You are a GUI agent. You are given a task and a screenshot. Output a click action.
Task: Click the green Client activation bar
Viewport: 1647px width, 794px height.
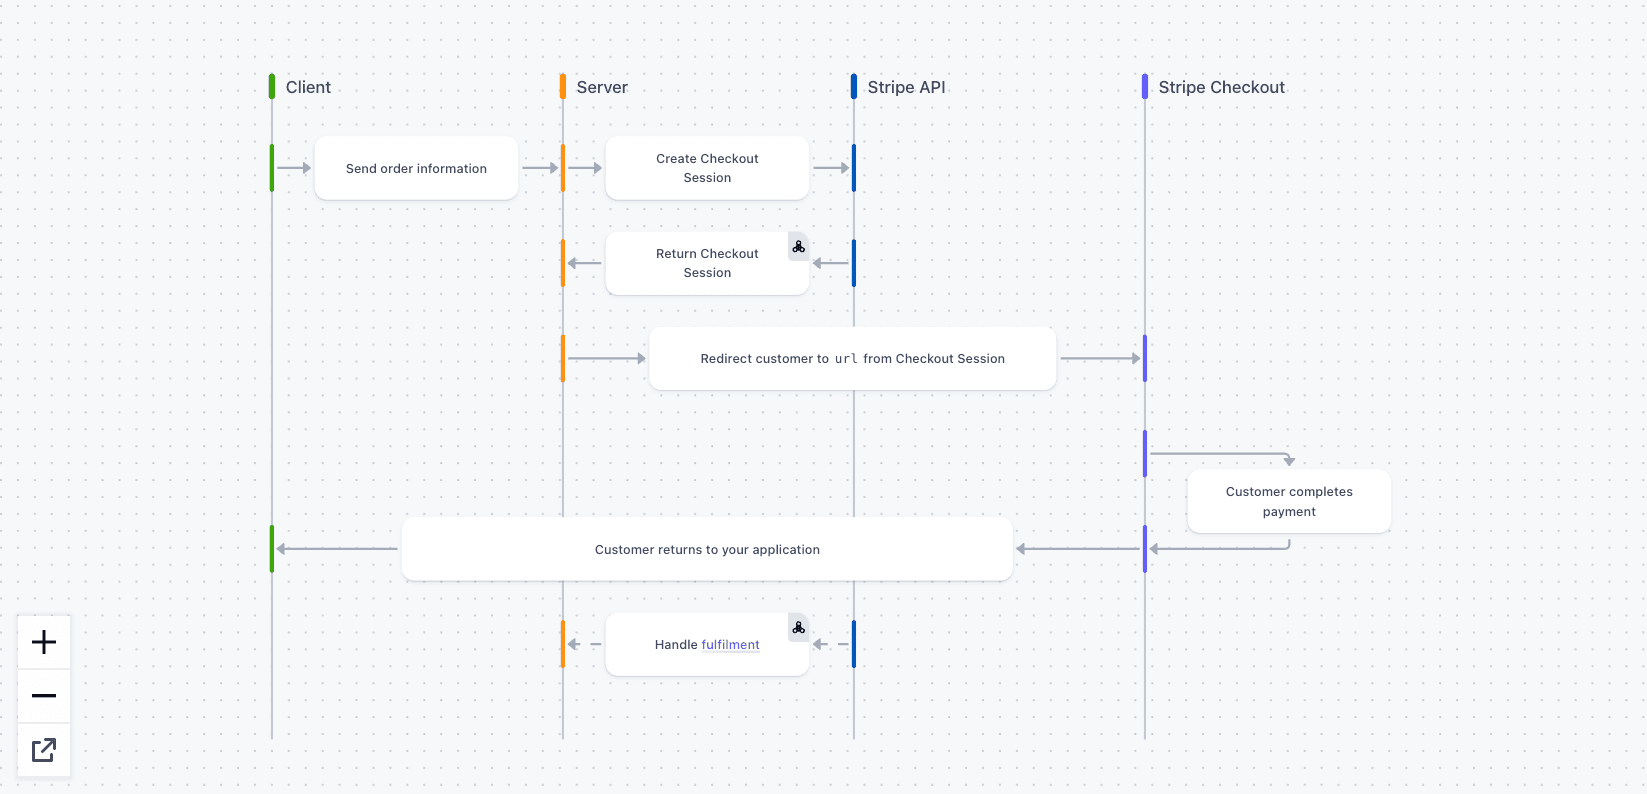[x=271, y=168]
